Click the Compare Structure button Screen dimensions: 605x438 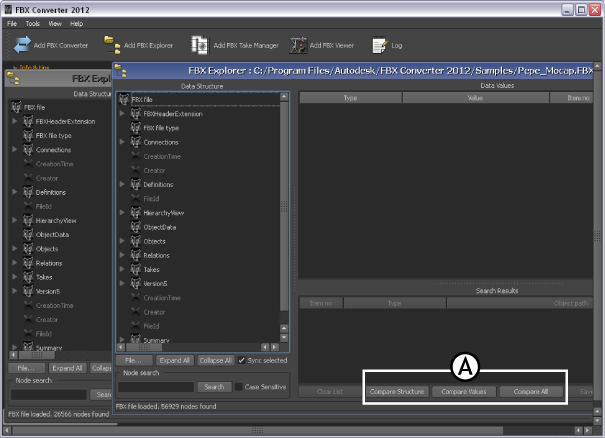pos(397,392)
